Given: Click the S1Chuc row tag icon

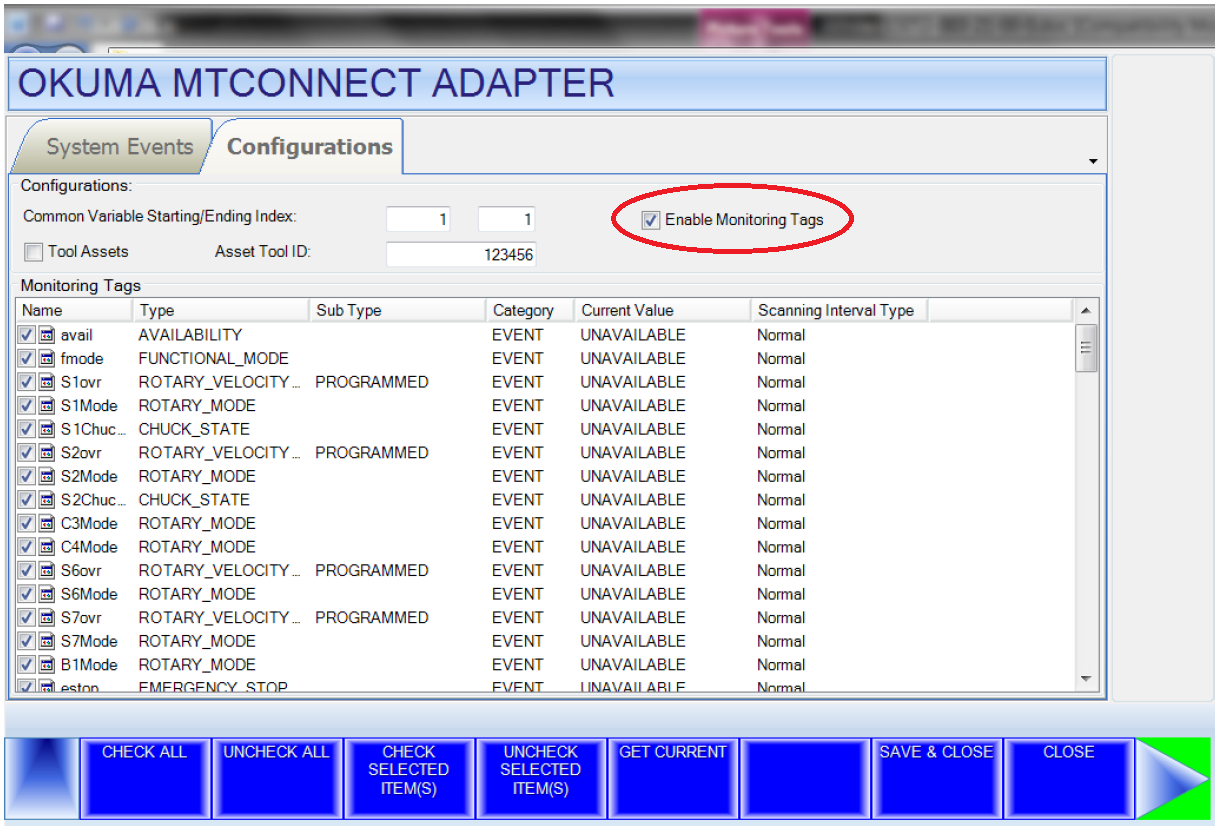Looking at the screenshot, I should click(46, 429).
